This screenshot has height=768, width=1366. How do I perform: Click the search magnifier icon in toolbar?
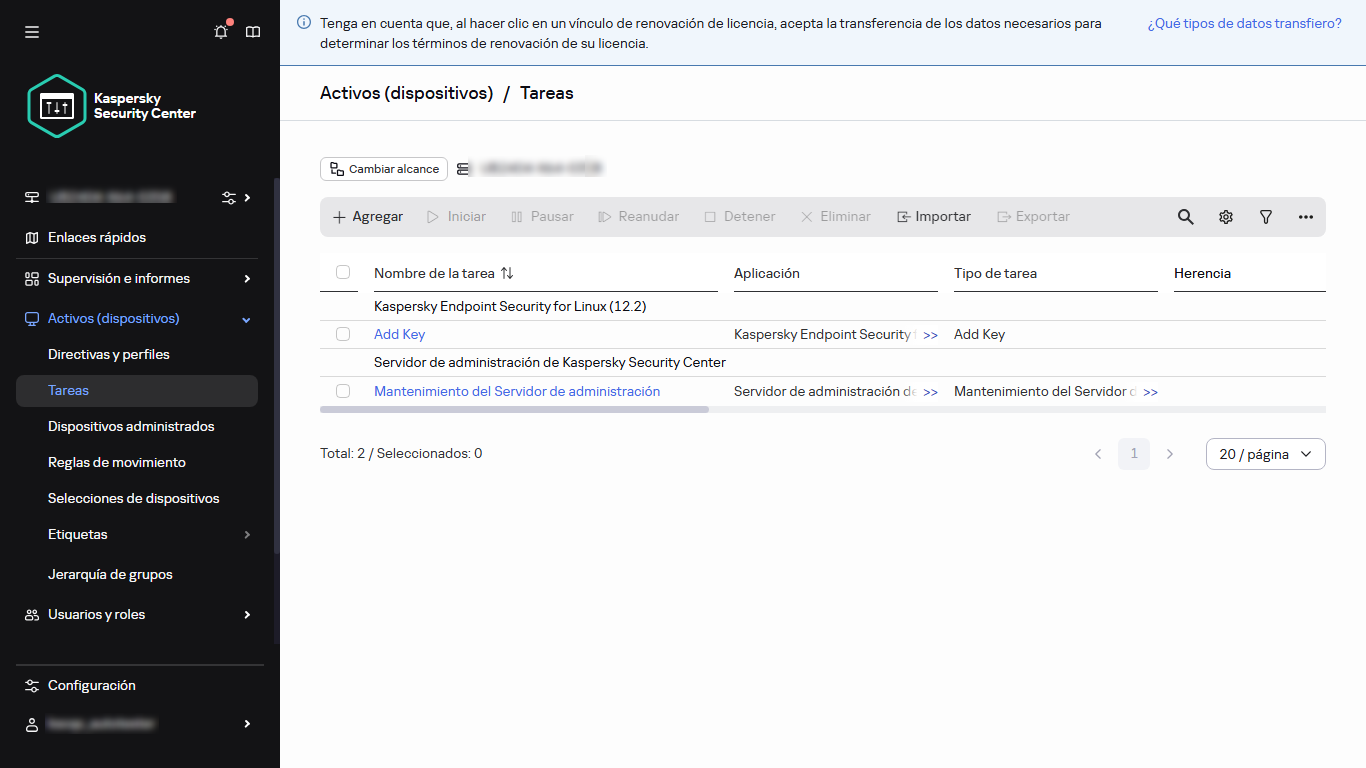tap(1185, 217)
